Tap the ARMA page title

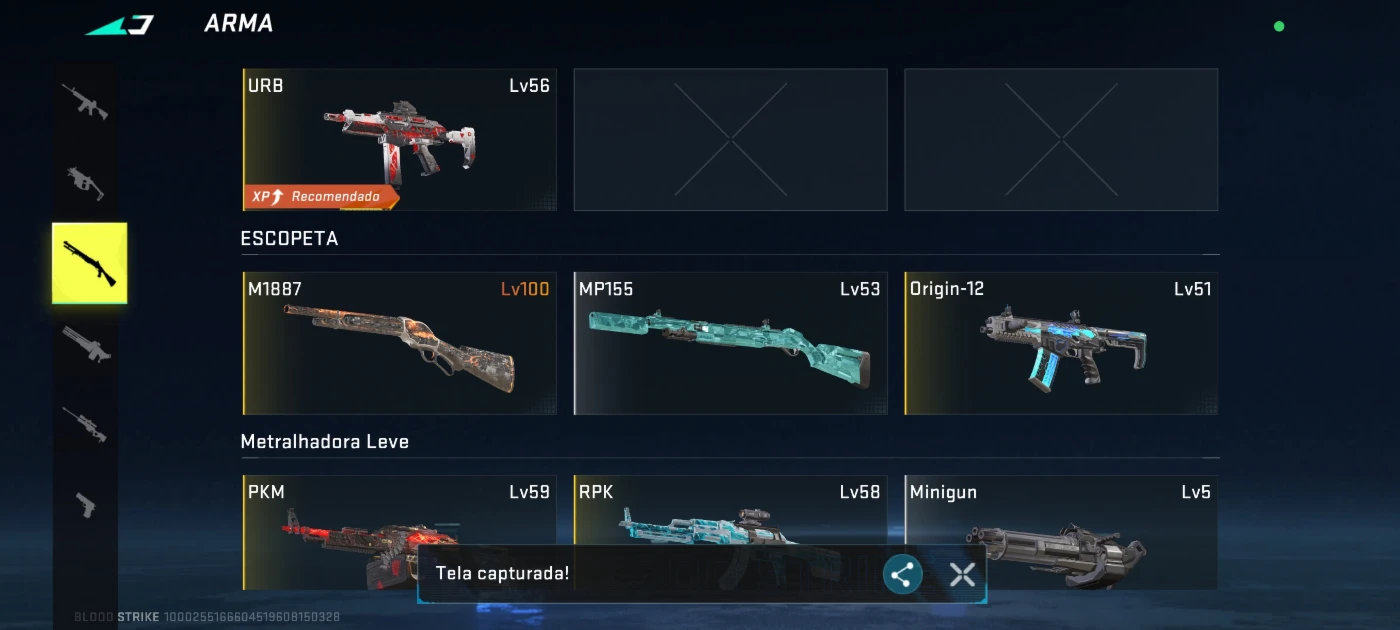[x=239, y=24]
